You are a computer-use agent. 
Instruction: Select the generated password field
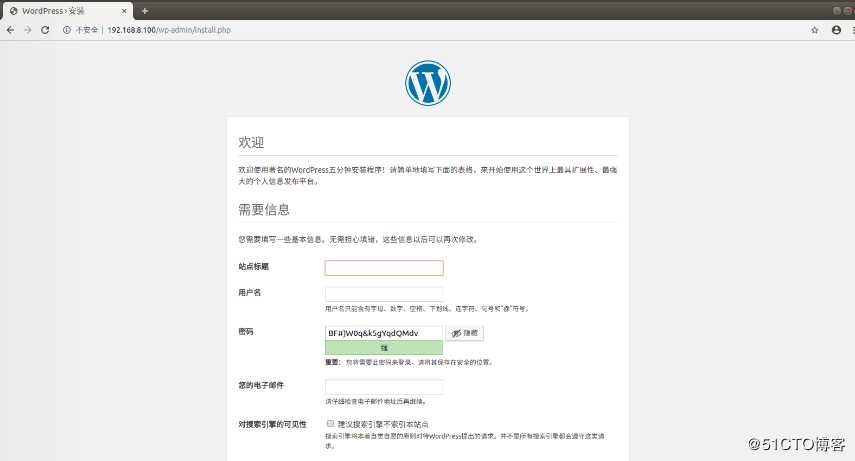[384, 333]
